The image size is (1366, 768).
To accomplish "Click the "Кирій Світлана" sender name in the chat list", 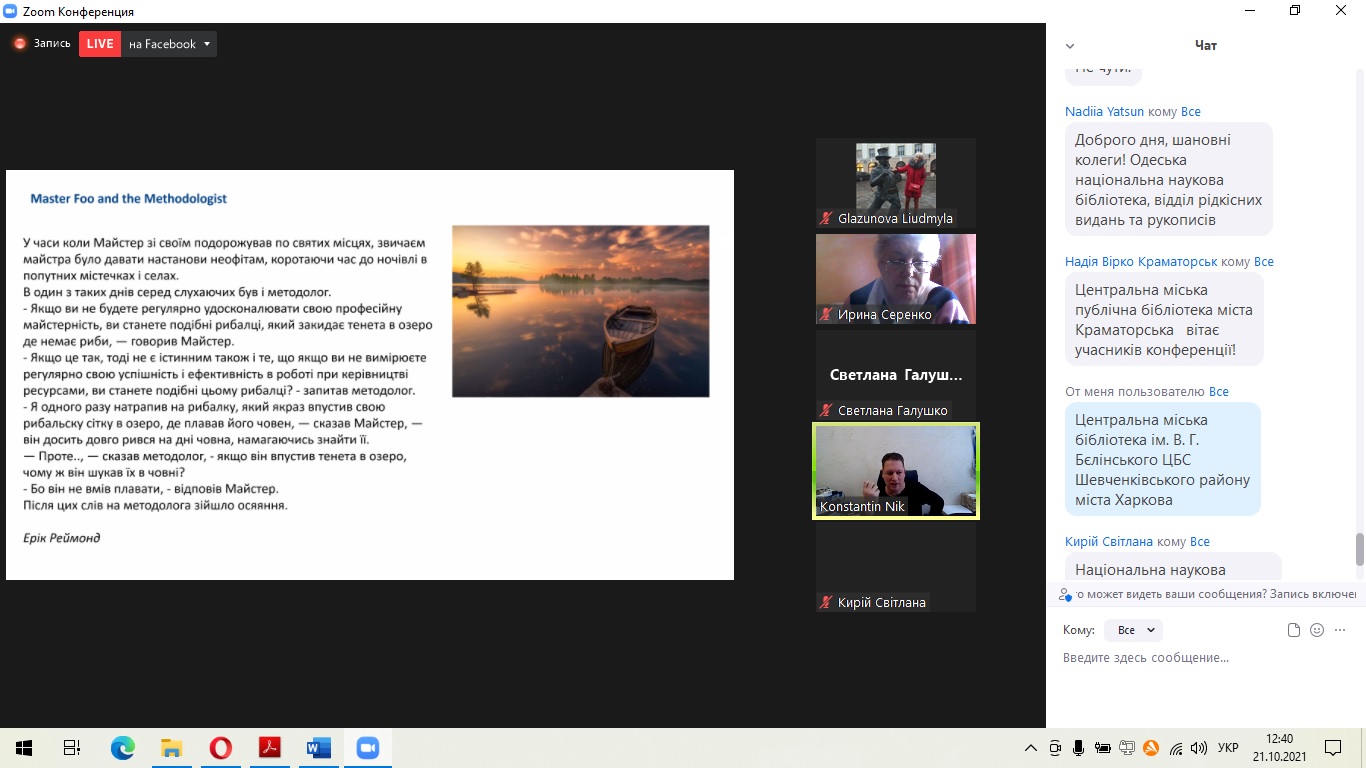I will tap(1109, 541).
